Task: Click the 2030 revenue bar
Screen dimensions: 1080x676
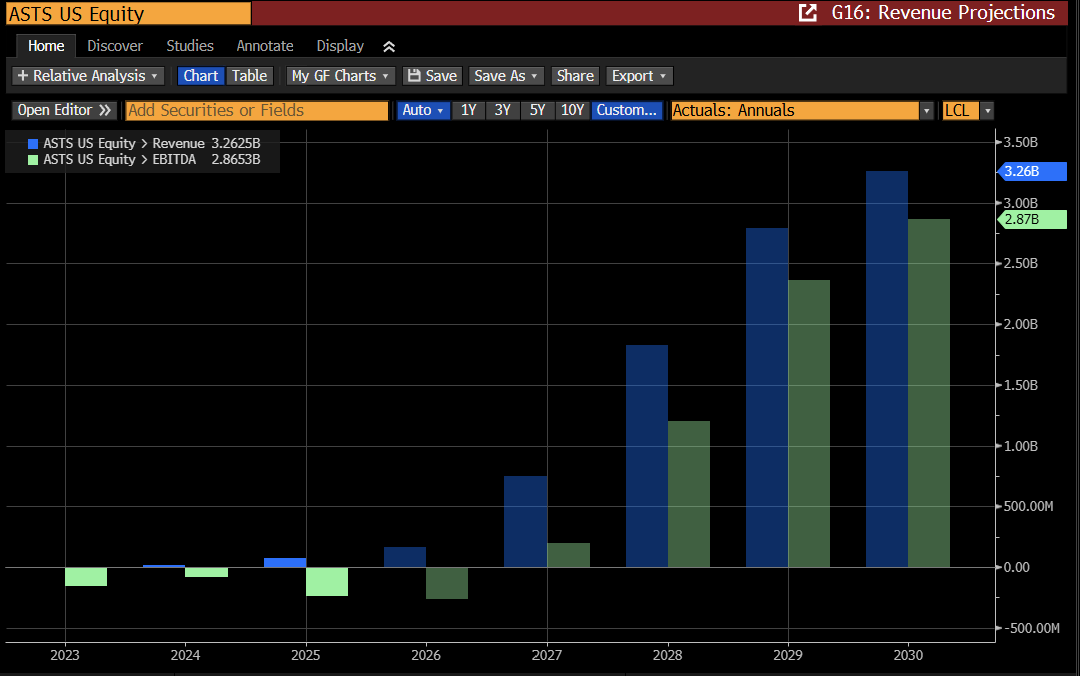Action: coord(886,369)
